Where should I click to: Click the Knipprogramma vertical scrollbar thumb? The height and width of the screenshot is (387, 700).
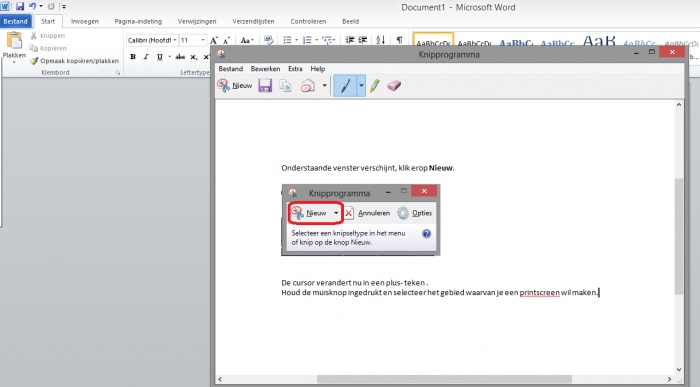point(679,236)
